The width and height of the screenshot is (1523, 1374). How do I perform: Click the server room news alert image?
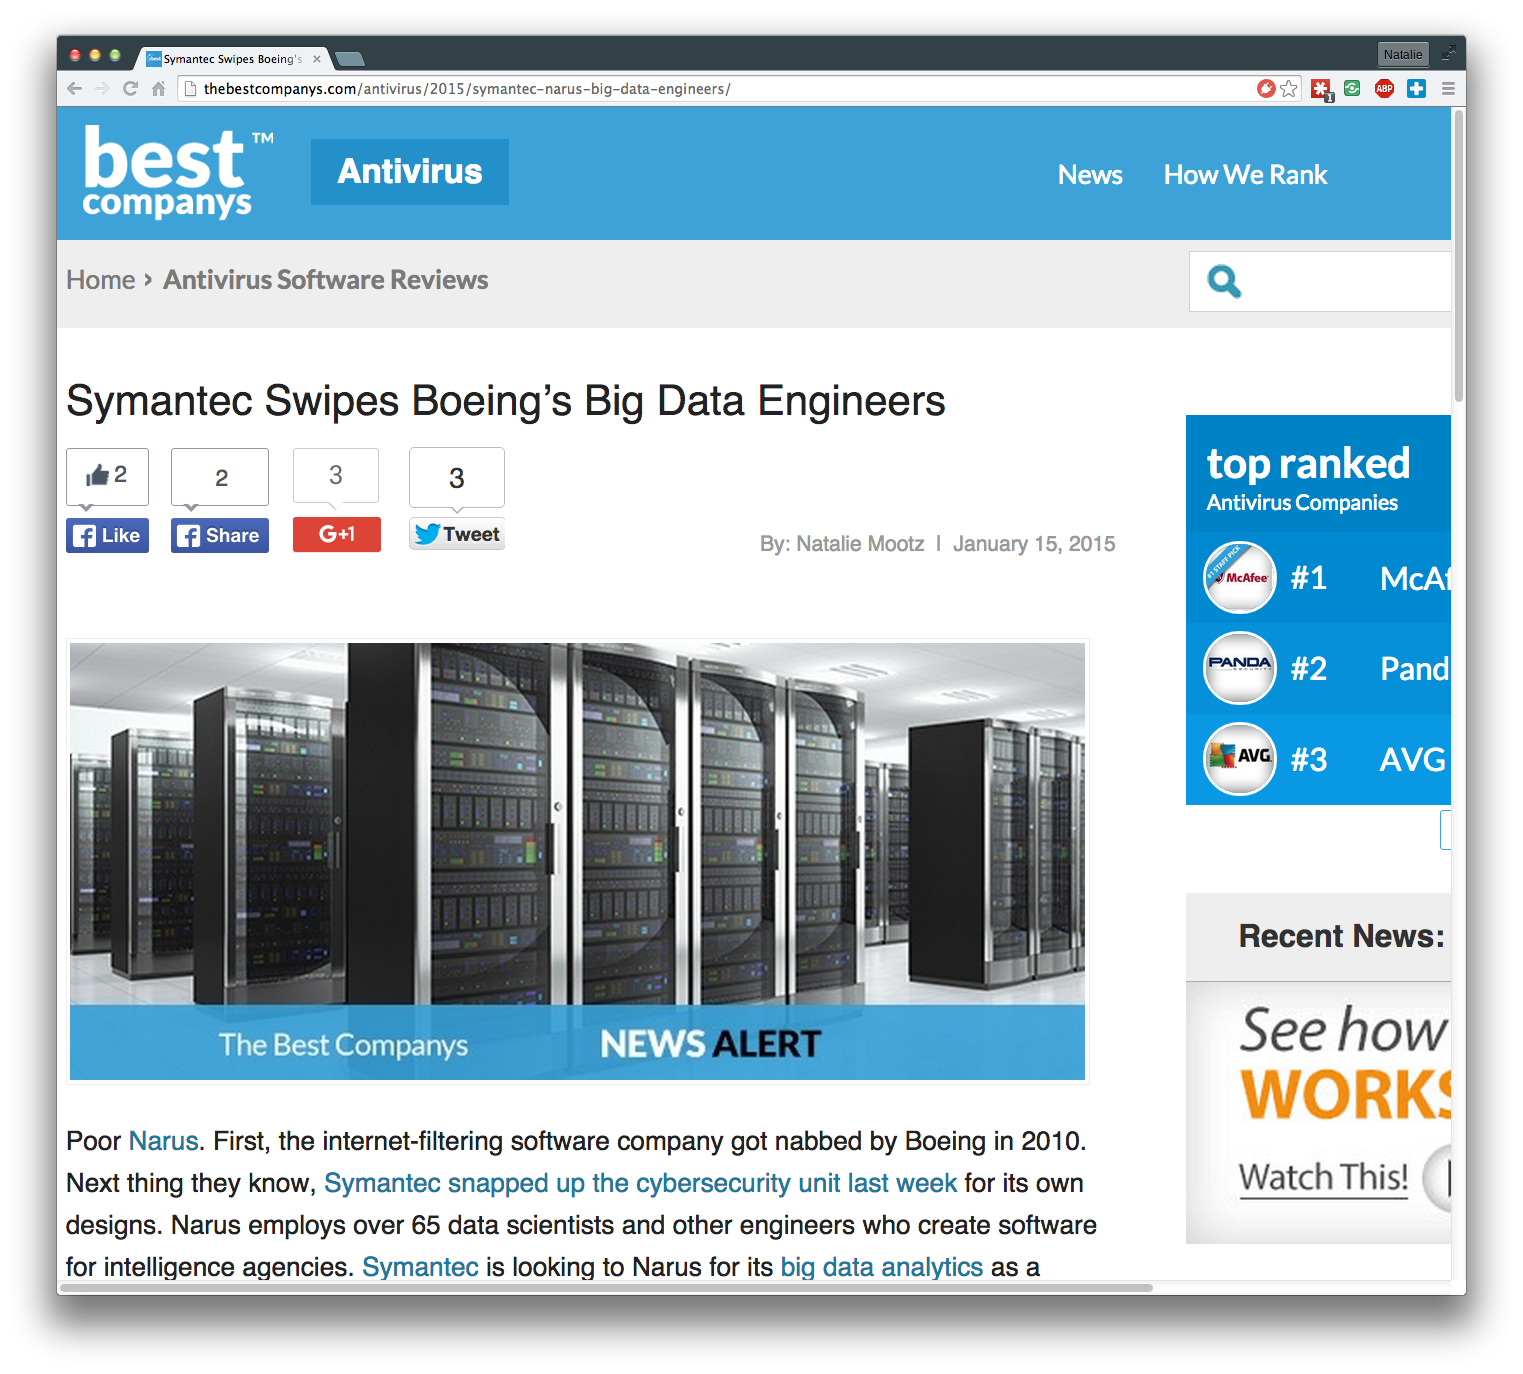click(577, 861)
